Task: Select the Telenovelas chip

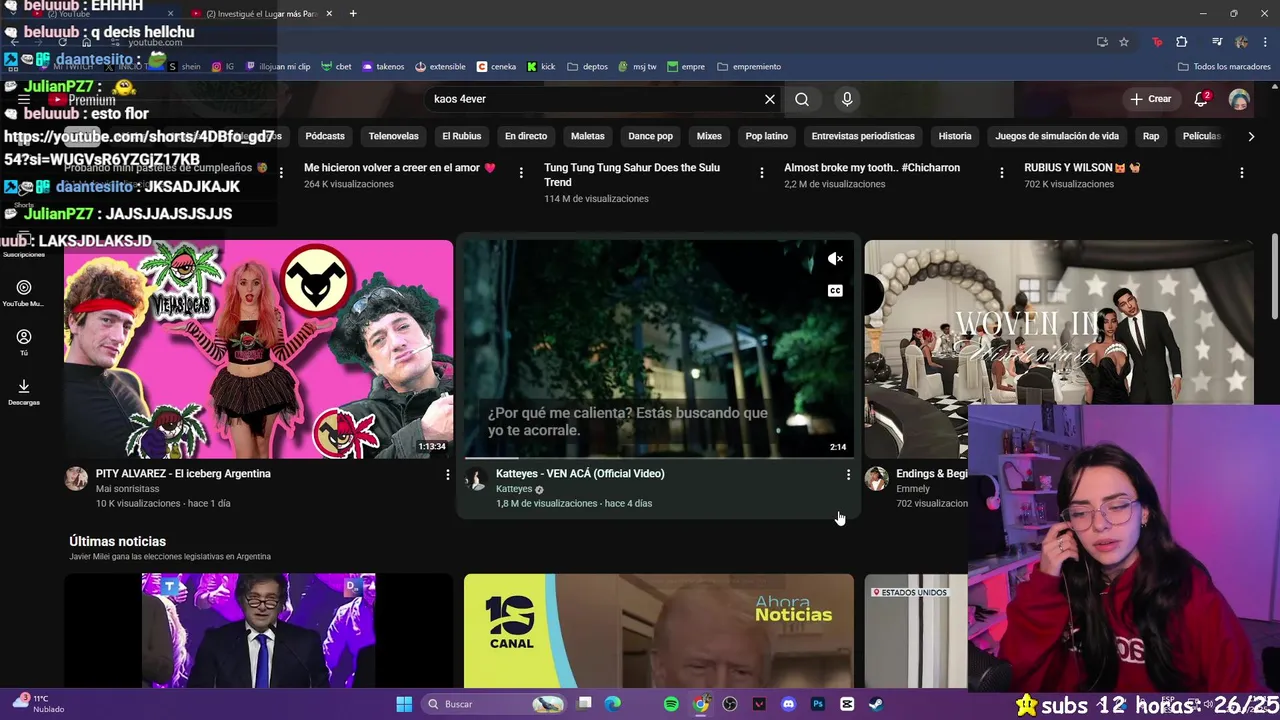Action: click(394, 136)
